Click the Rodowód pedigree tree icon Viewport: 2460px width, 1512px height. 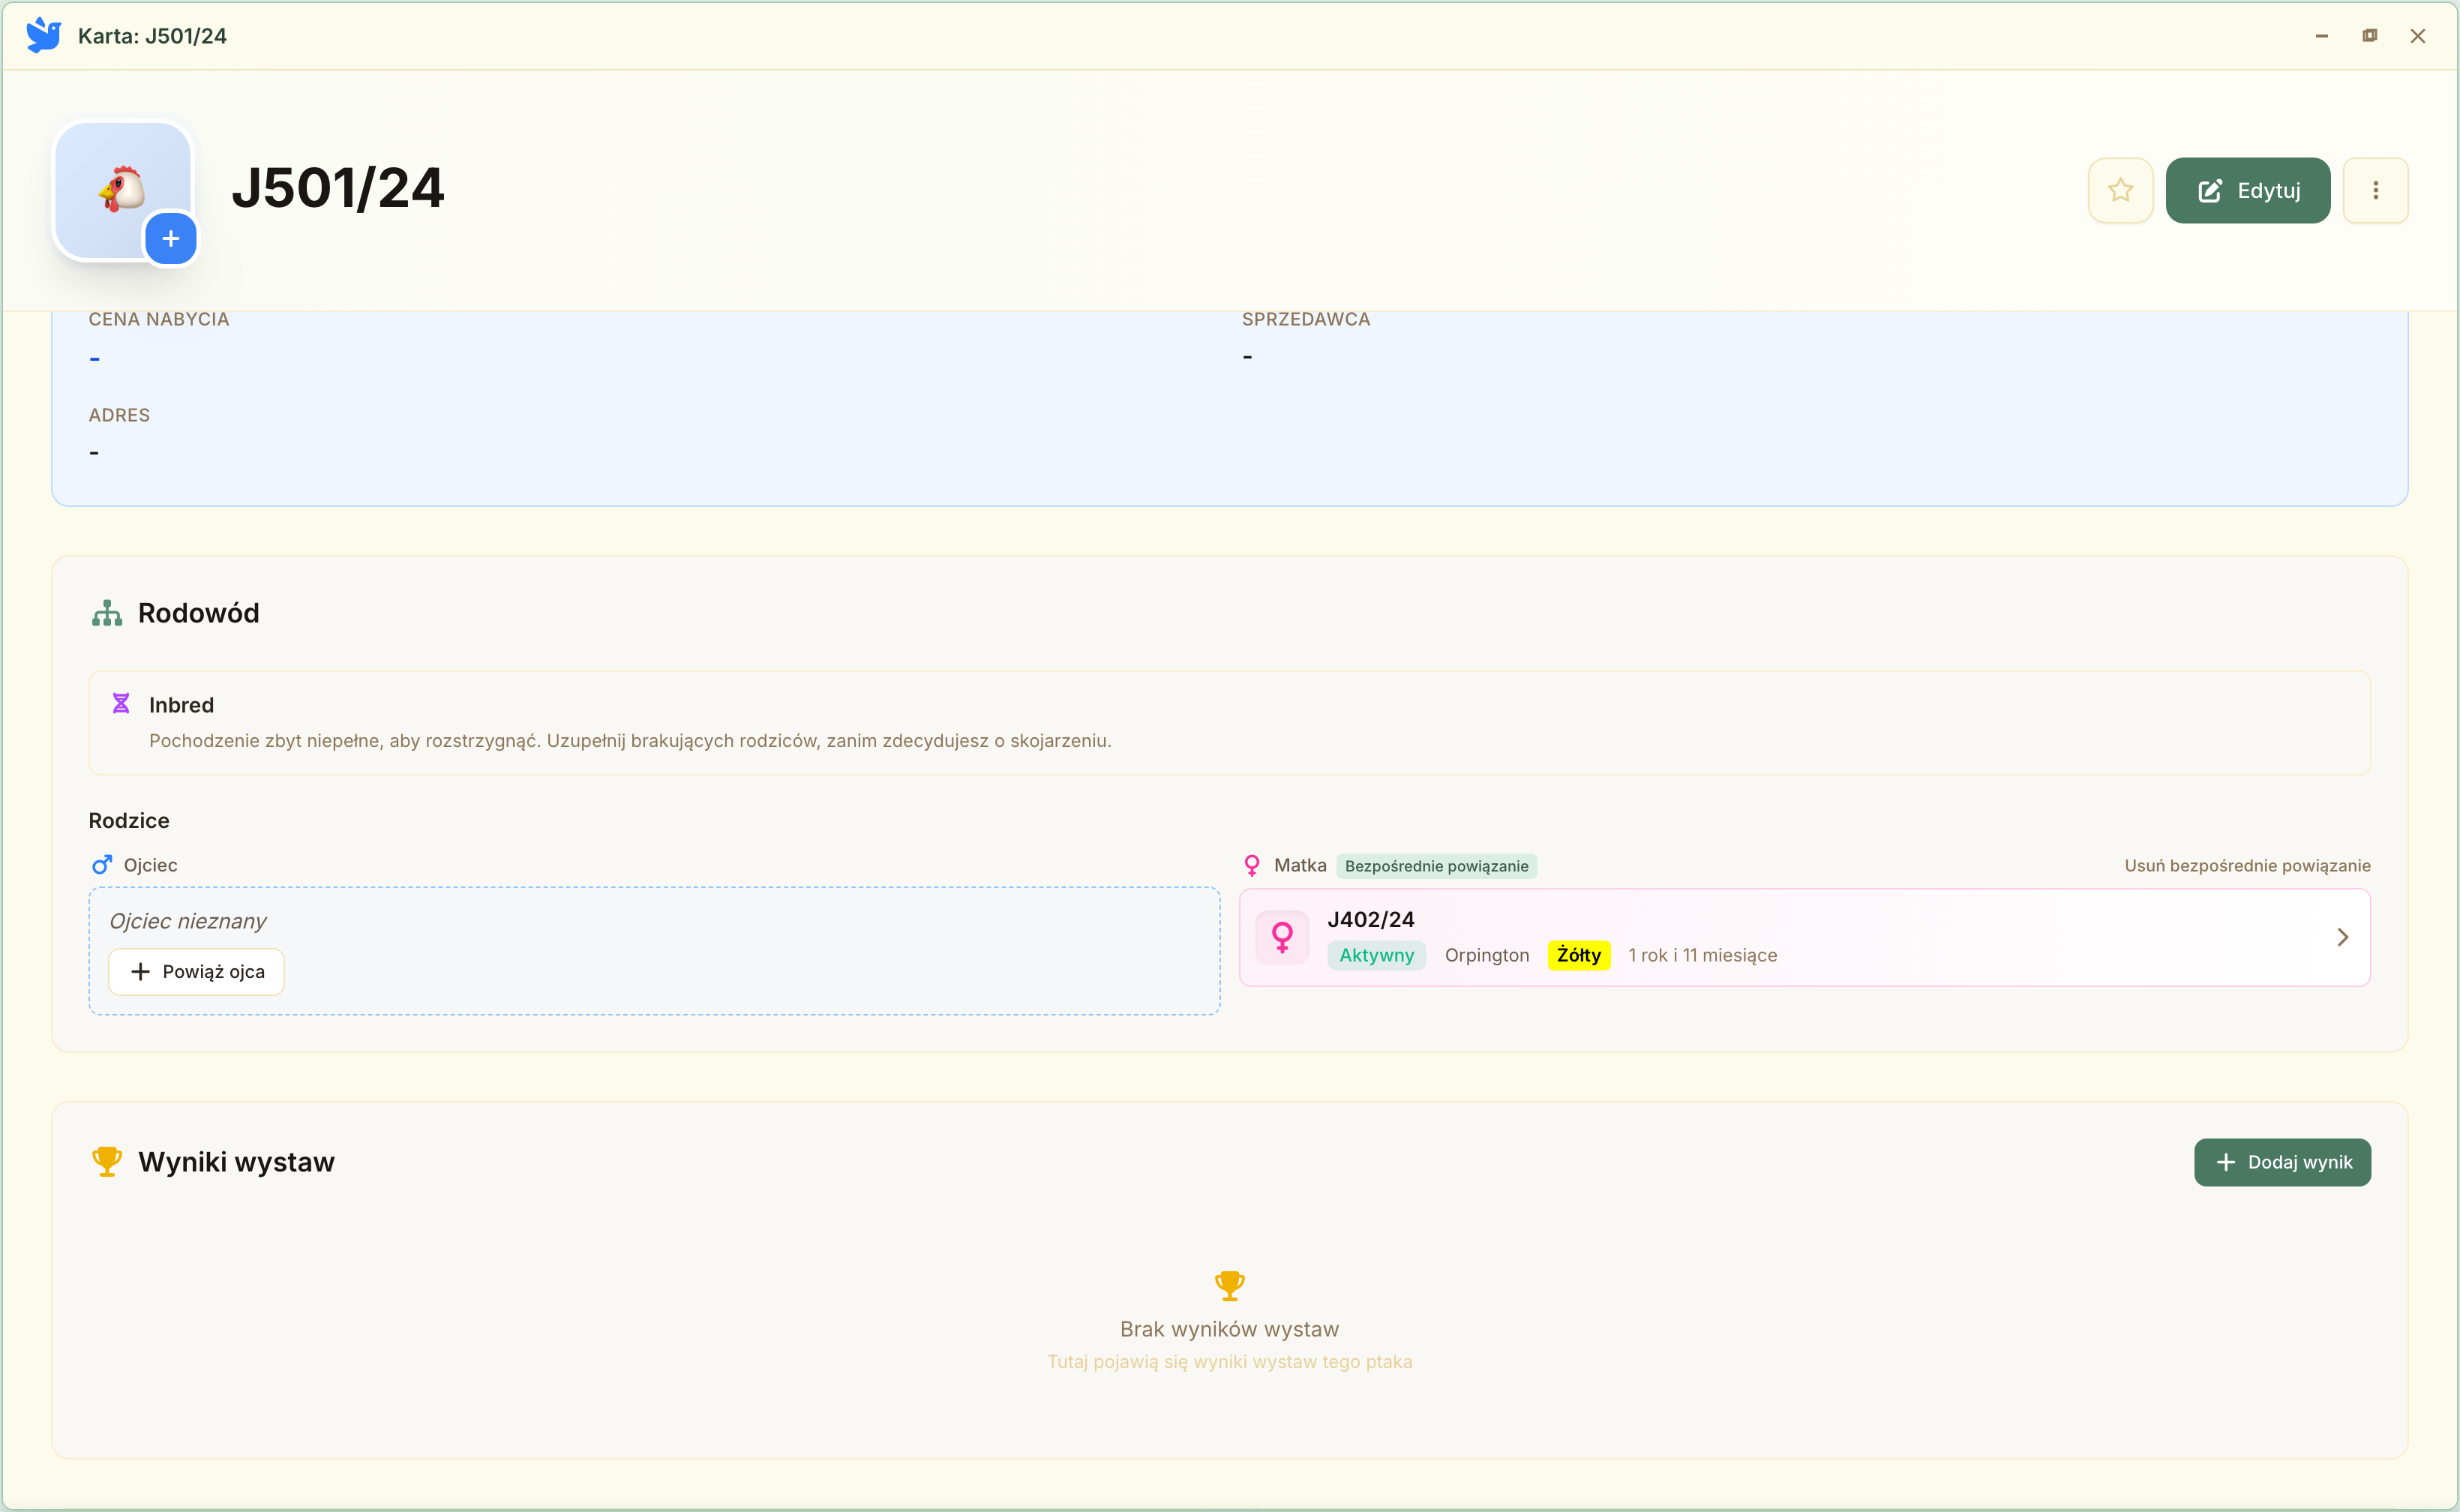click(x=107, y=613)
